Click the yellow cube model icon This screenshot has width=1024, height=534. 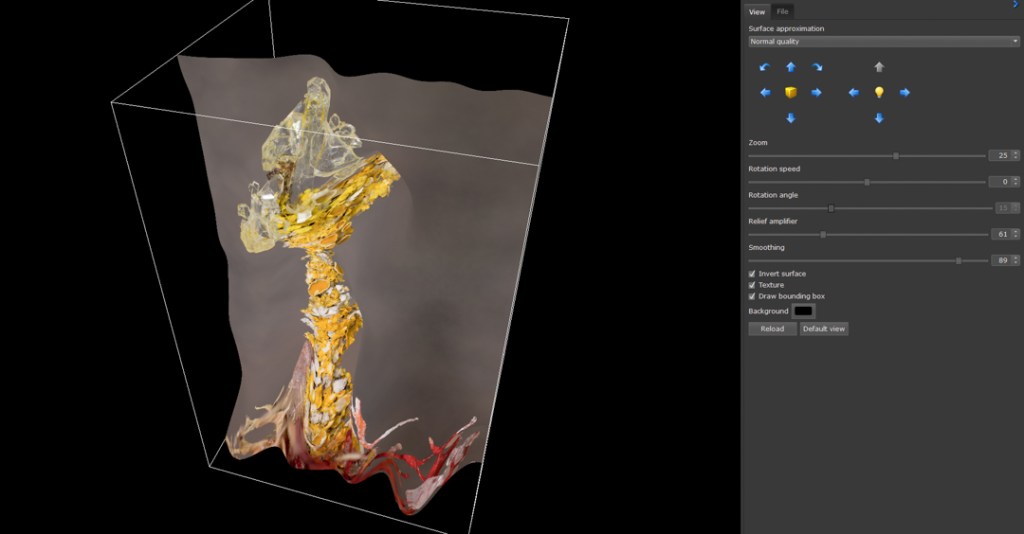[x=791, y=92]
